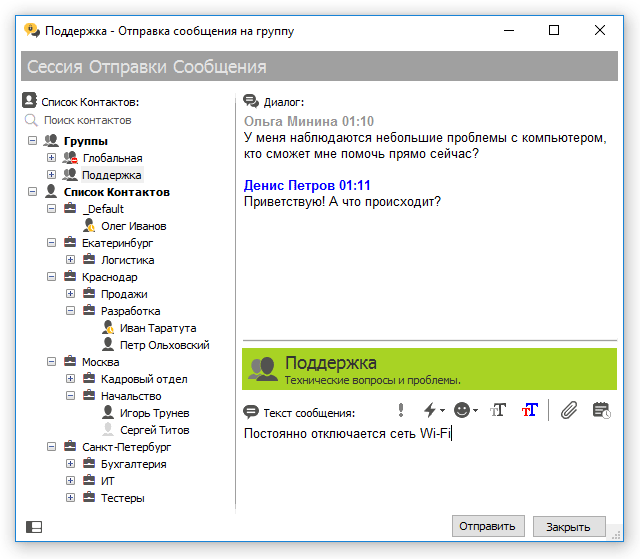Click the Закрыть button
This screenshot has height=559, width=640.
[569, 527]
